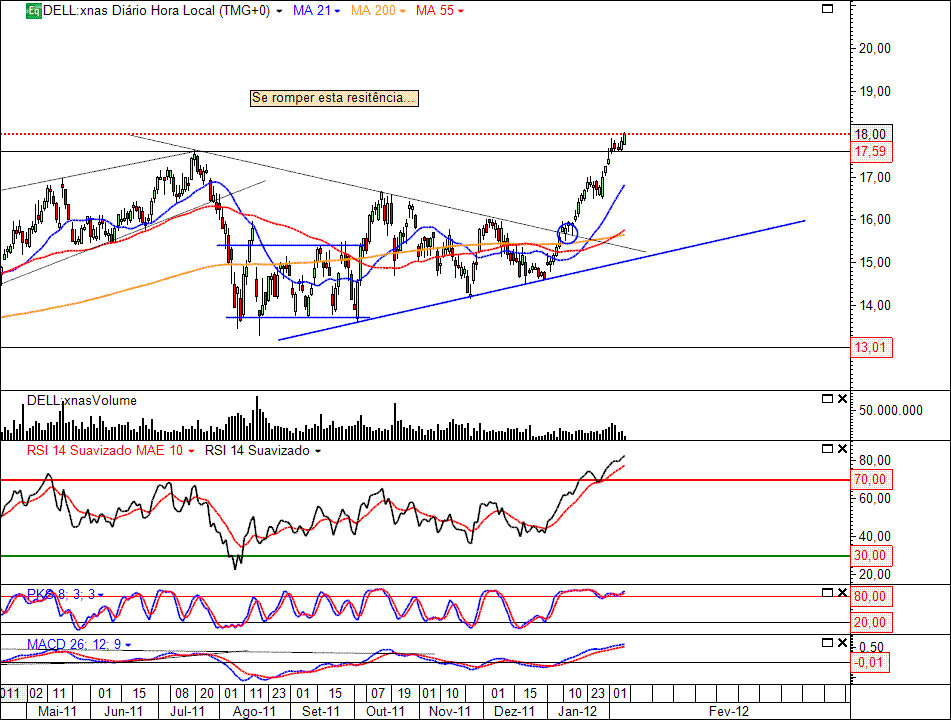Select the blue circle marking the breakout

[x=568, y=232]
